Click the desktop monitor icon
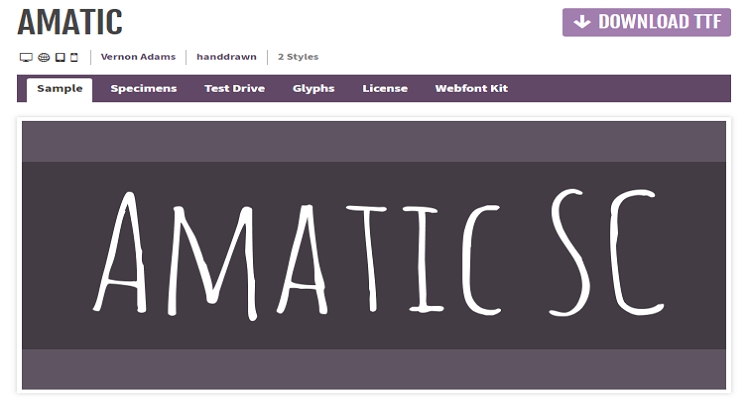The height and width of the screenshot is (400, 750). pyautogui.click(x=26, y=57)
